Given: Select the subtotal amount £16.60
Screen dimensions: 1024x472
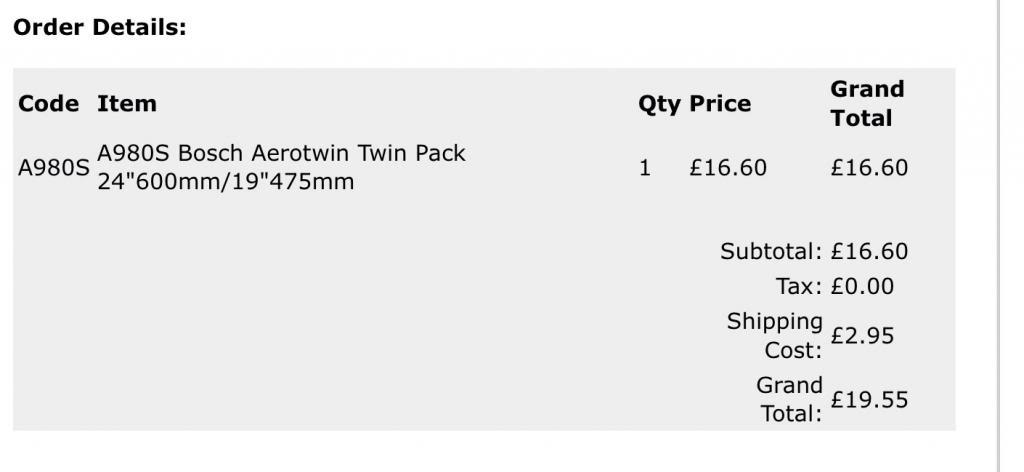Looking at the screenshot, I should 869,251.
